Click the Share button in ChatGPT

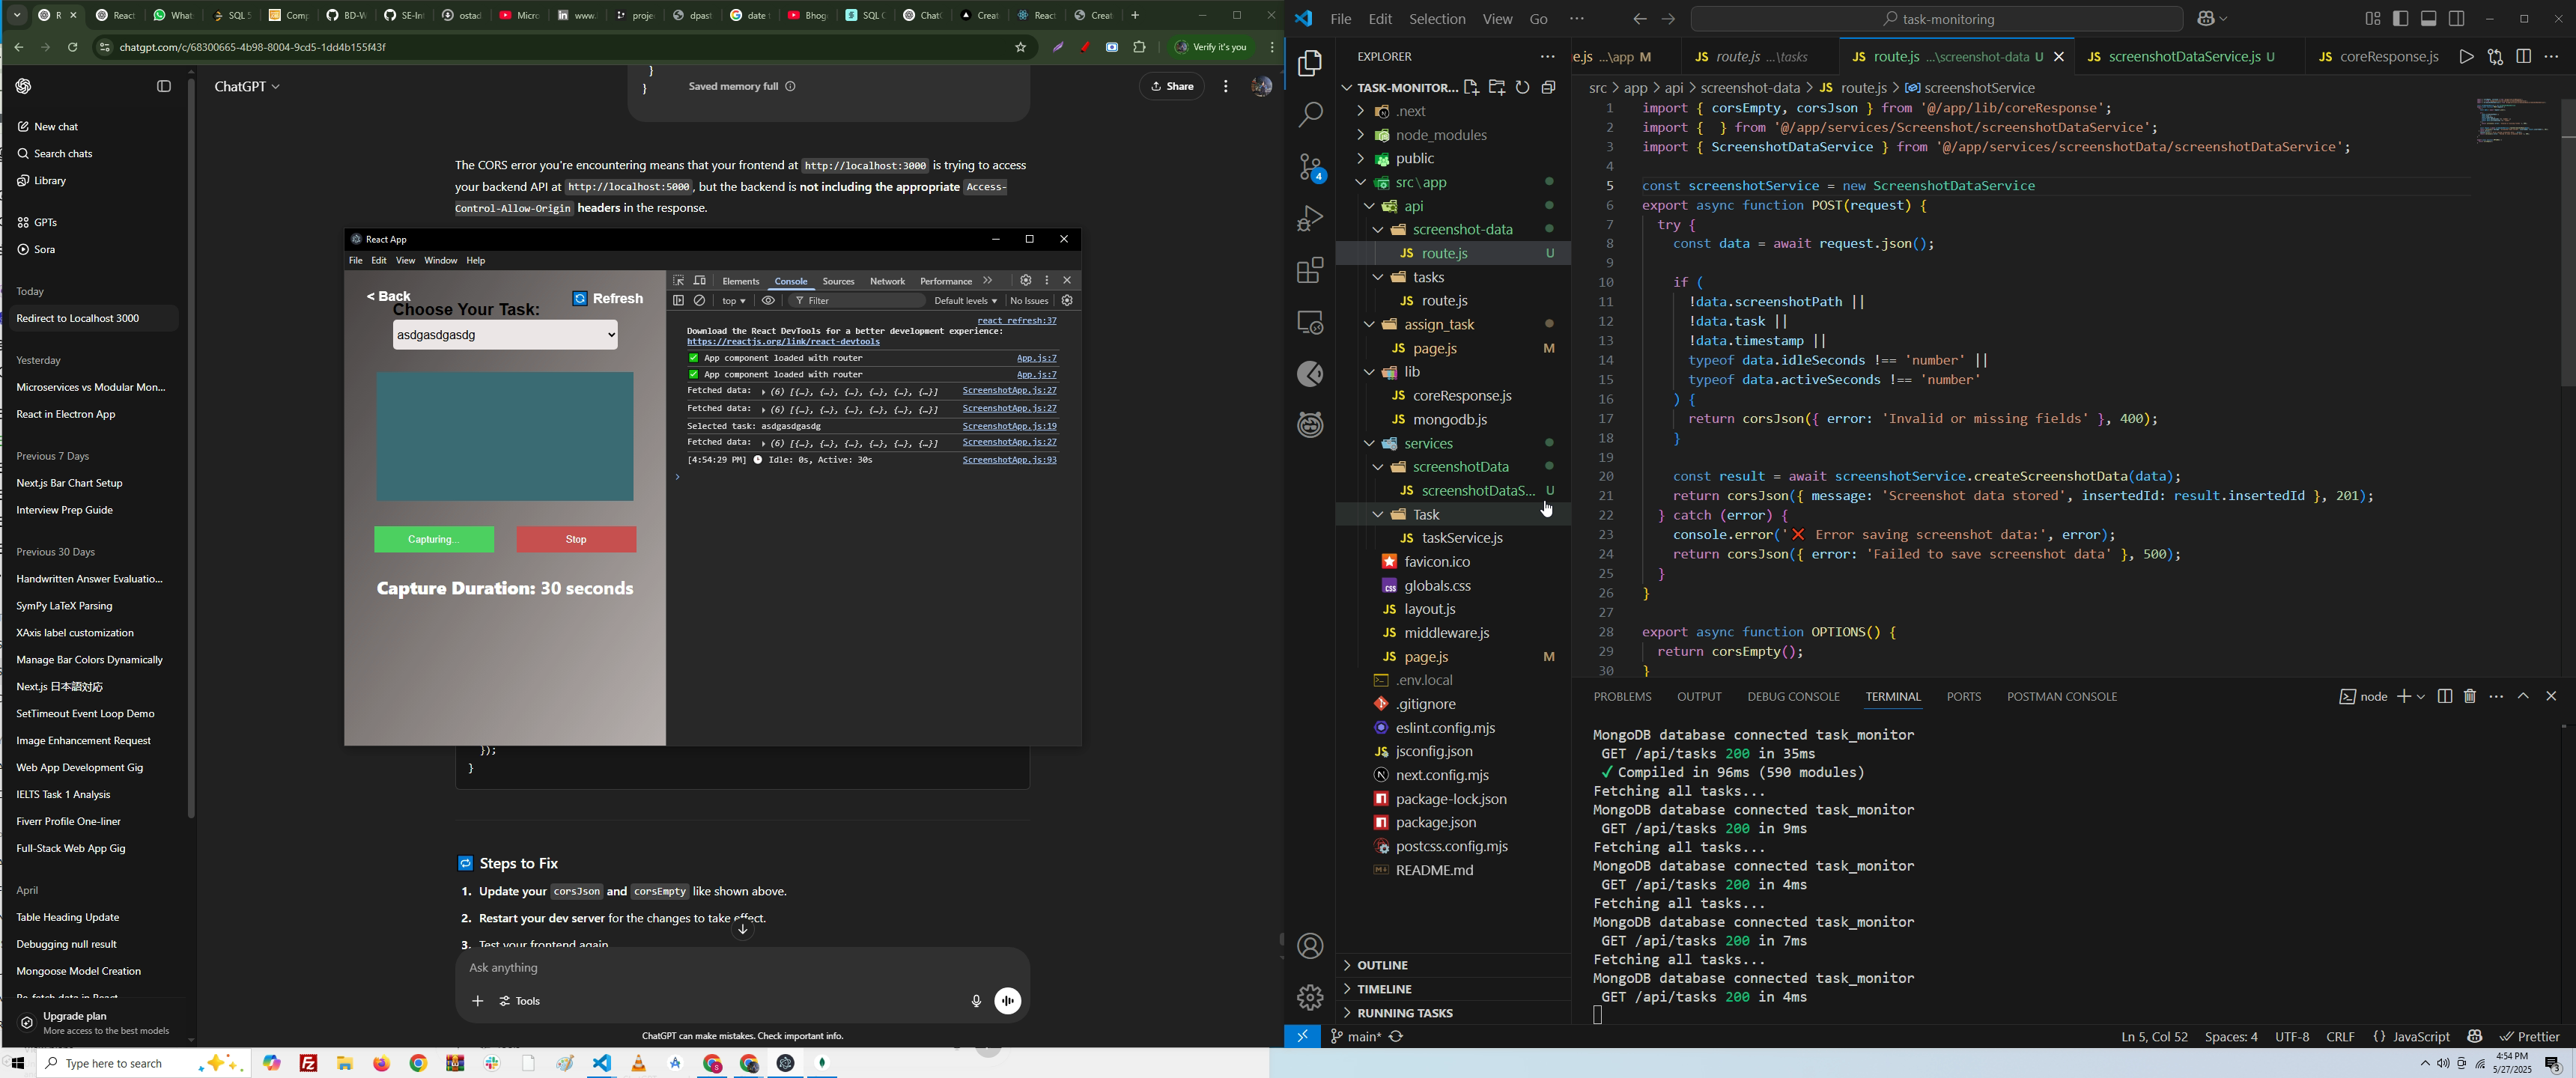(1172, 87)
